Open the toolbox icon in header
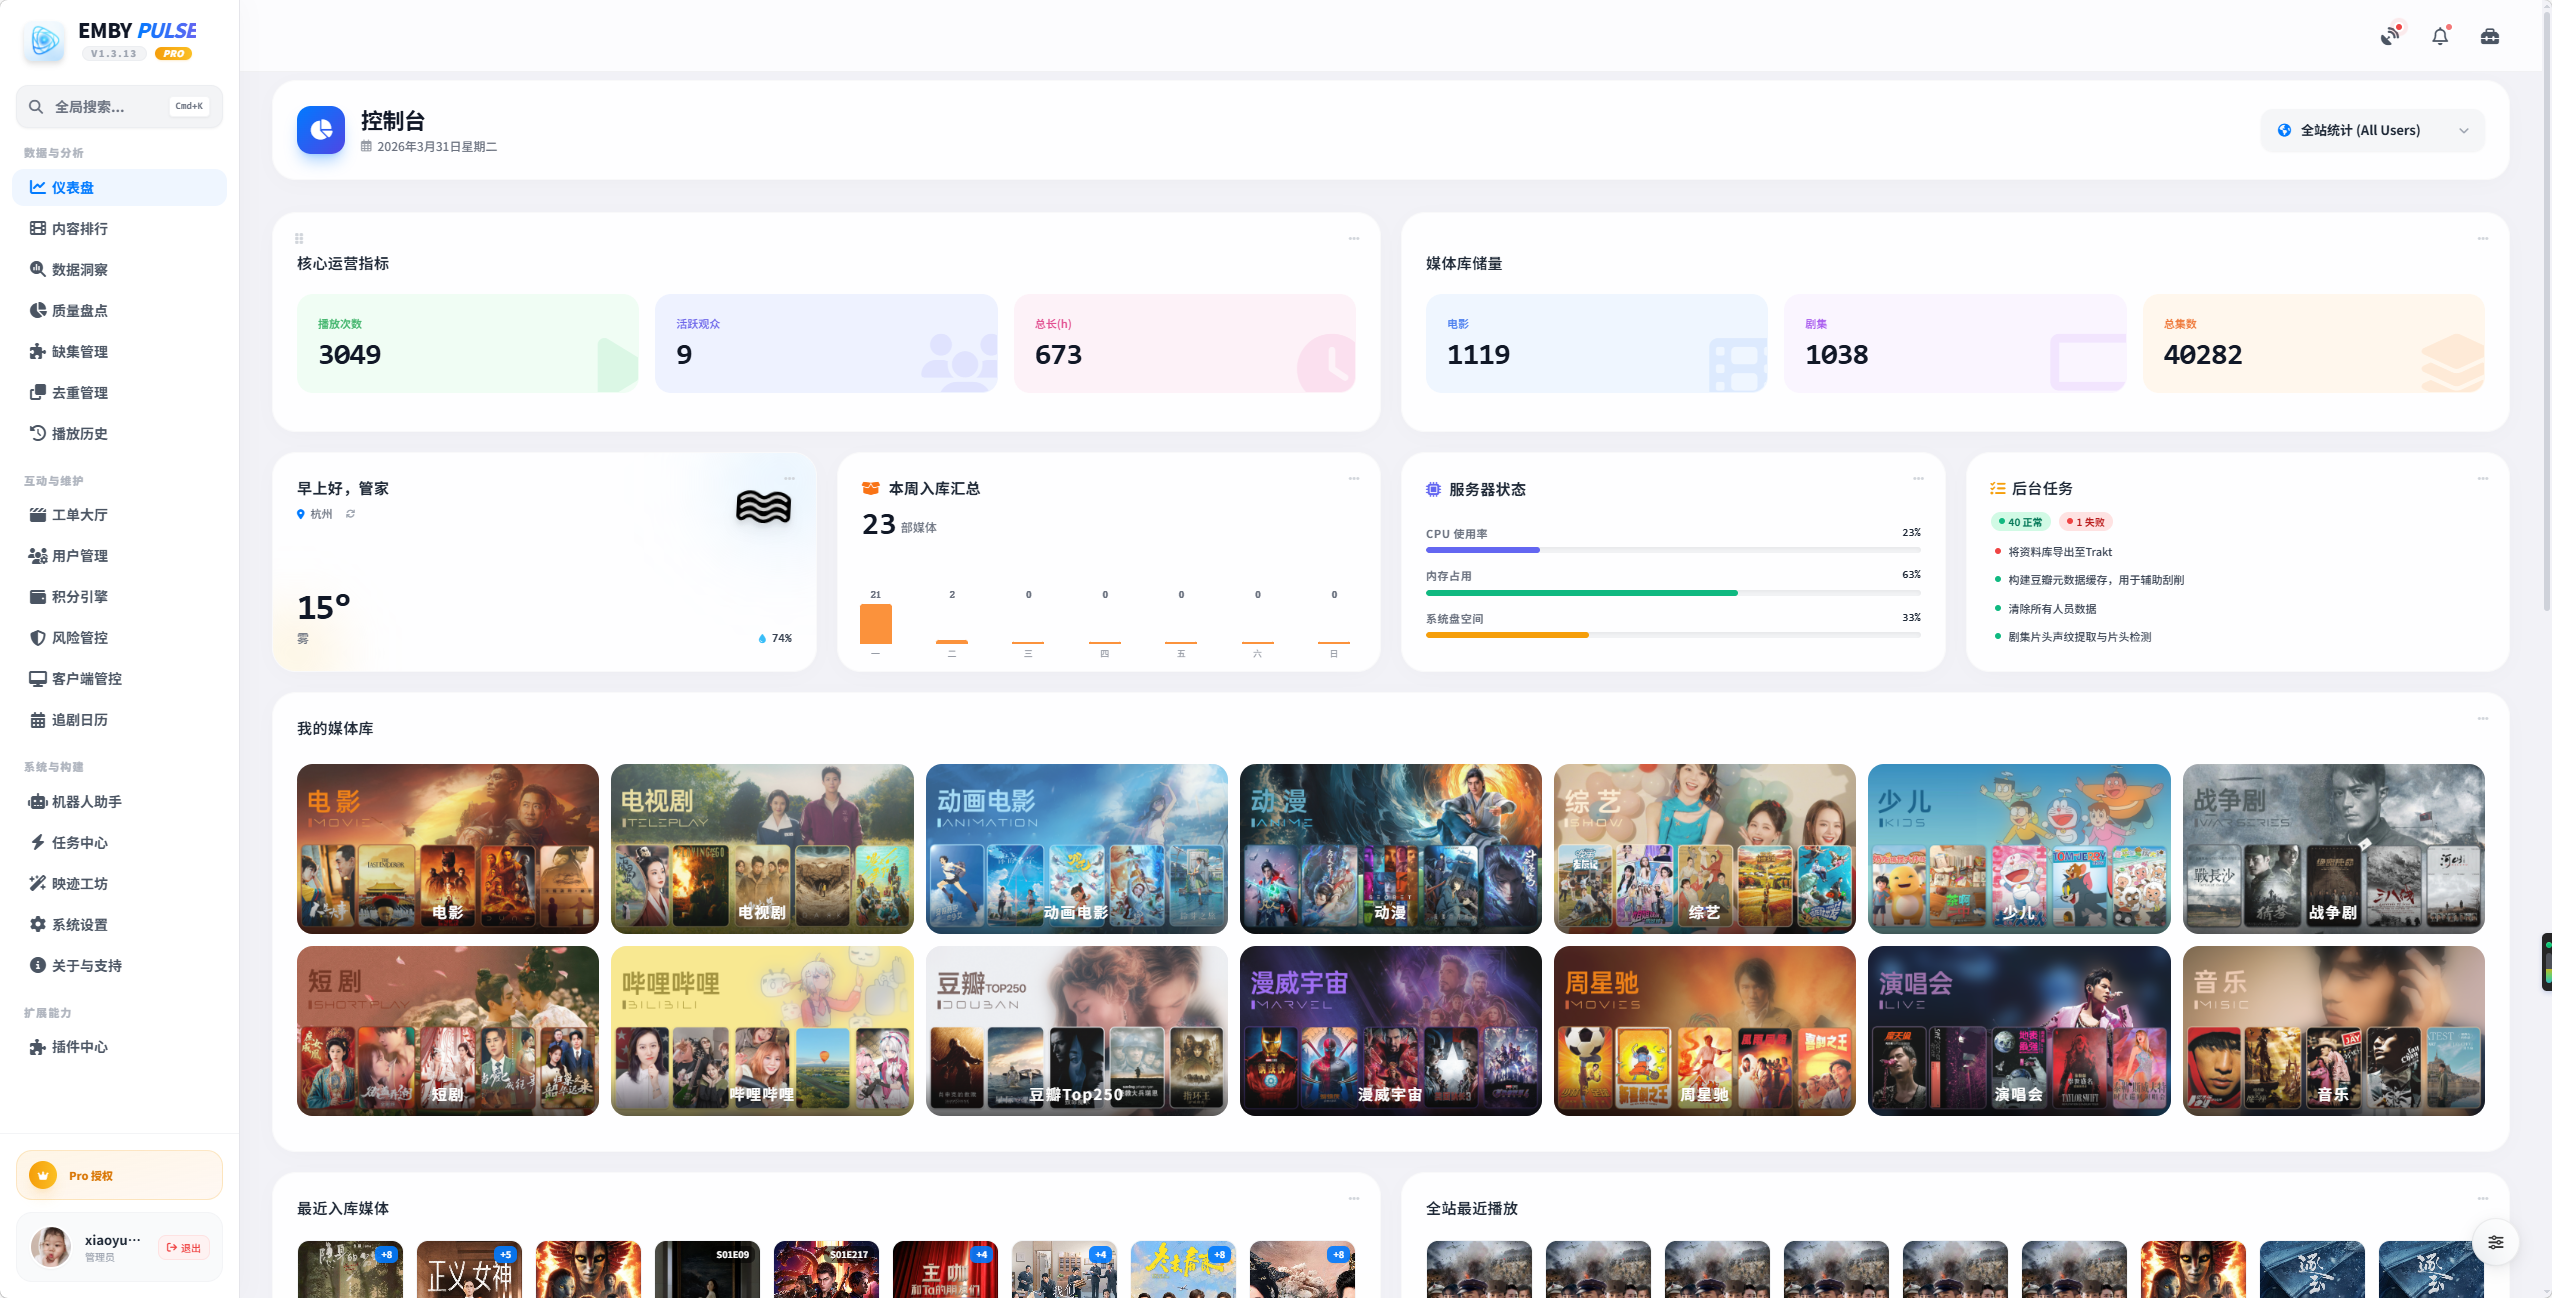 coord(2490,36)
